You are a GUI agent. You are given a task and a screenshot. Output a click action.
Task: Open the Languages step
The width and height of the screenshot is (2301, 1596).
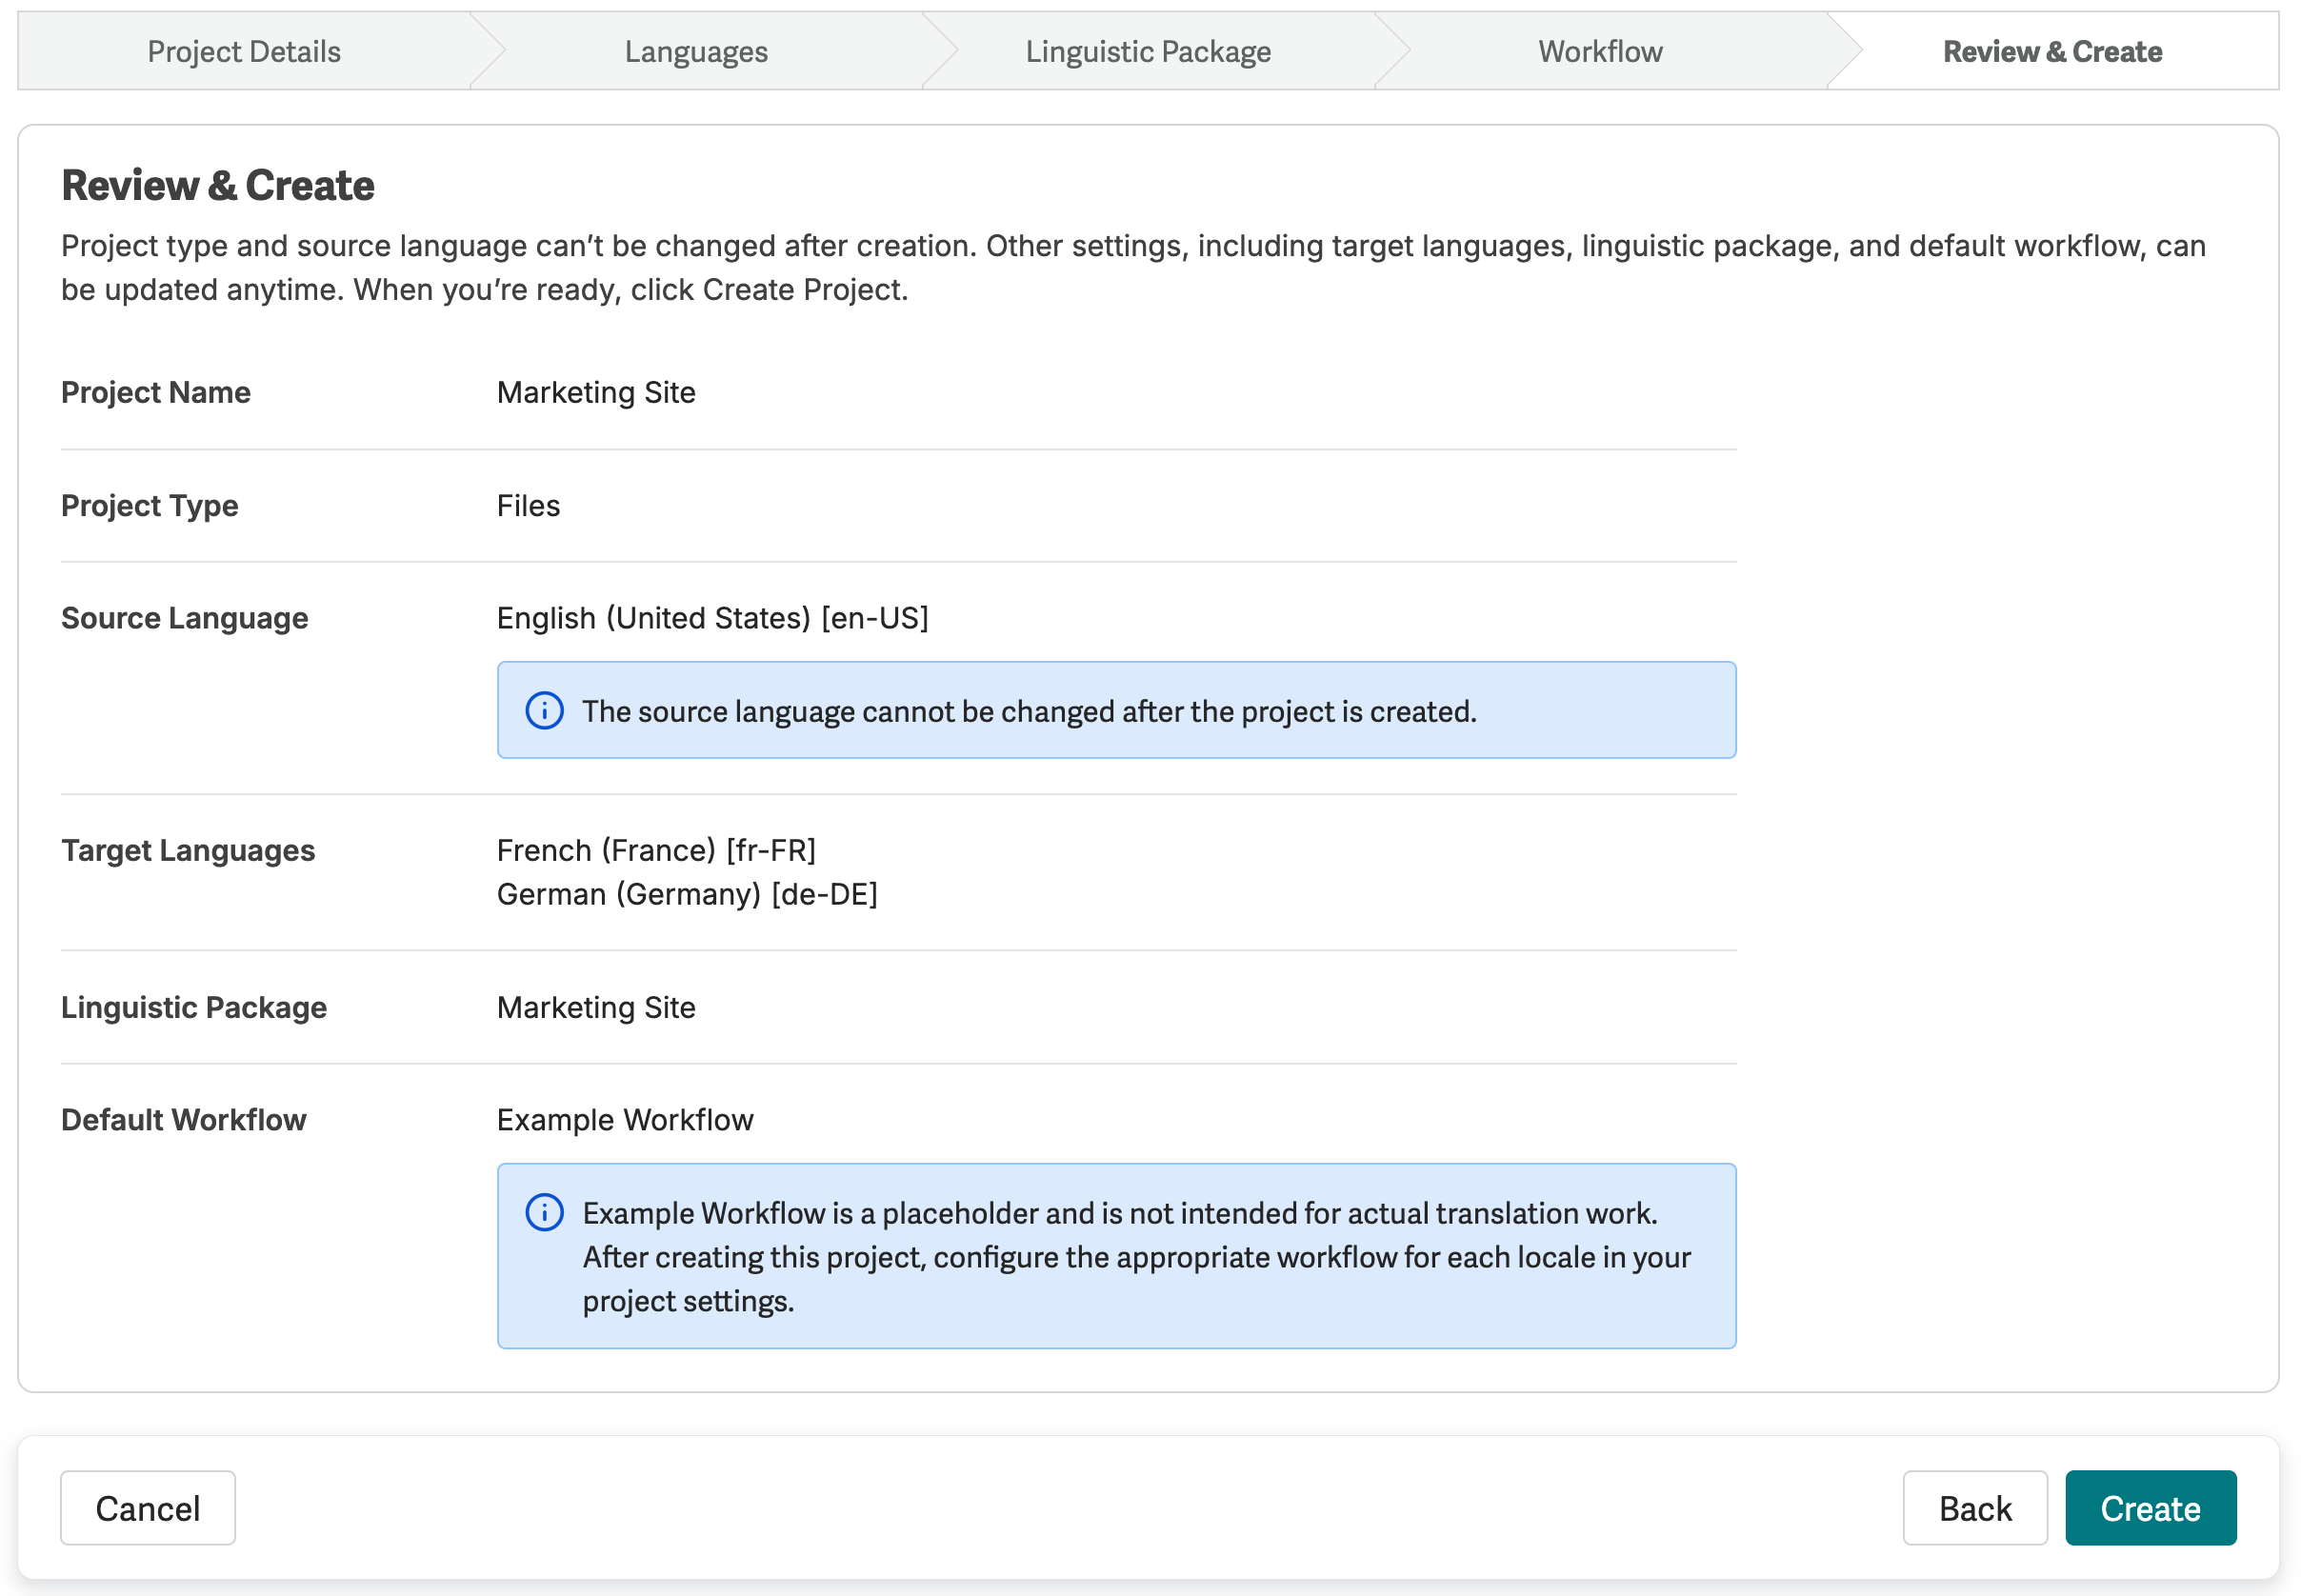click(x=696, y=51)
